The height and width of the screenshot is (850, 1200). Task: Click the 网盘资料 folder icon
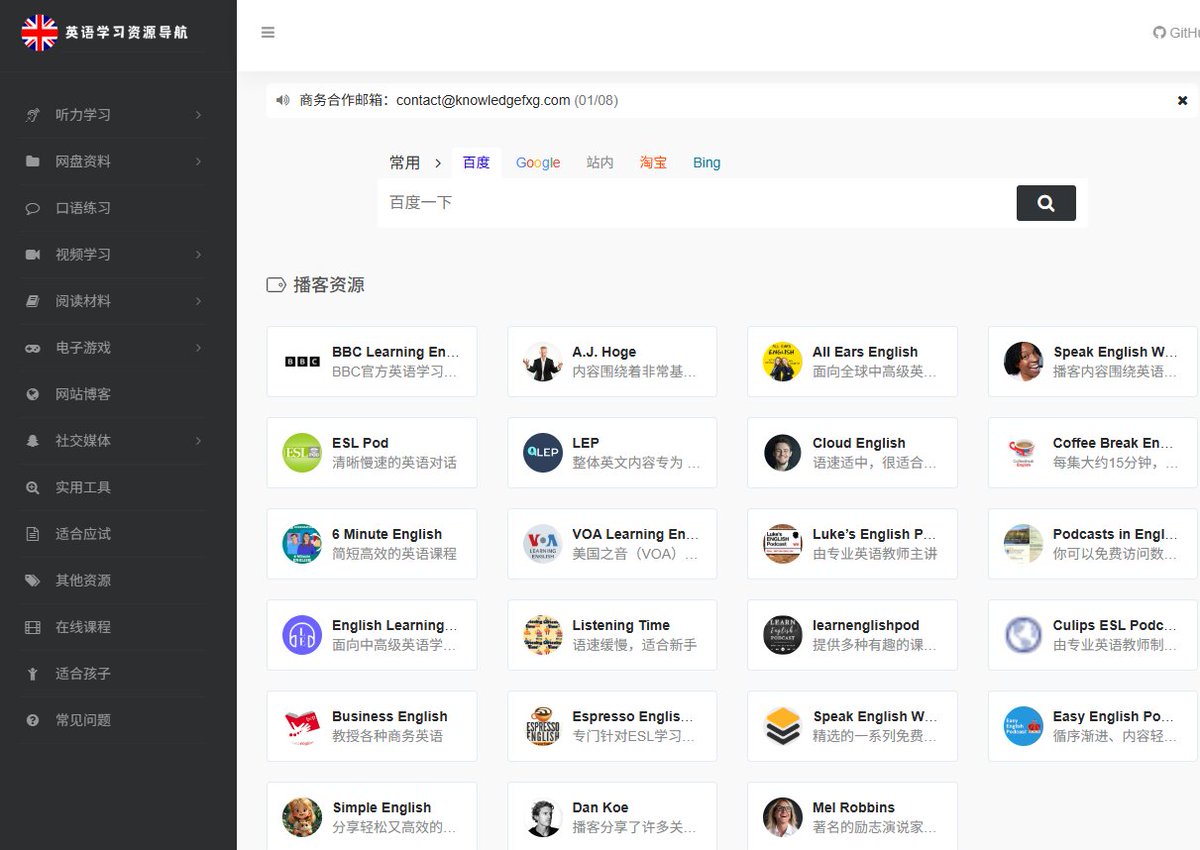click(33, 161)
